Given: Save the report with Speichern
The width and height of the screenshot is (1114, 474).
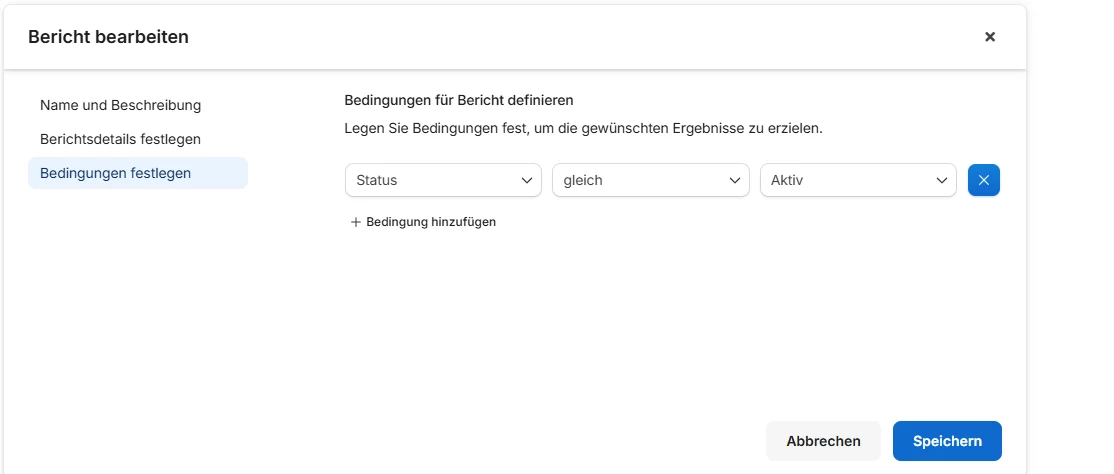Looking at the screenshot, I should [x=947, y=441].
